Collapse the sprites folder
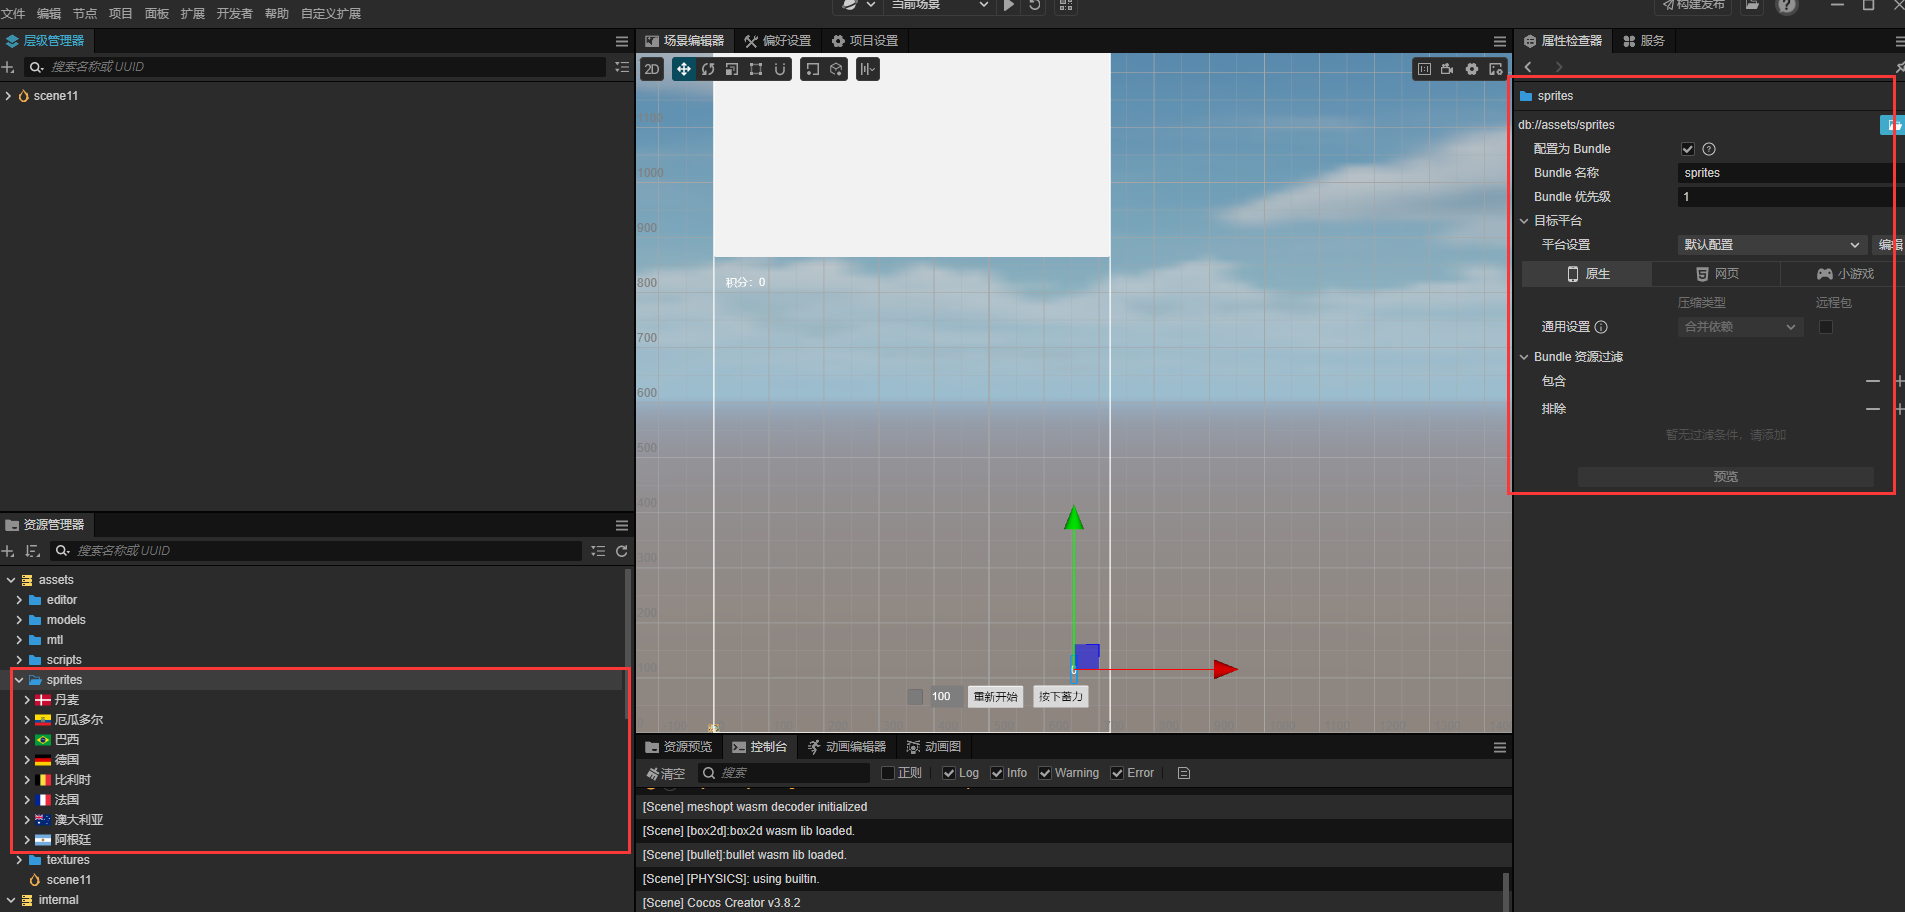 19,680
